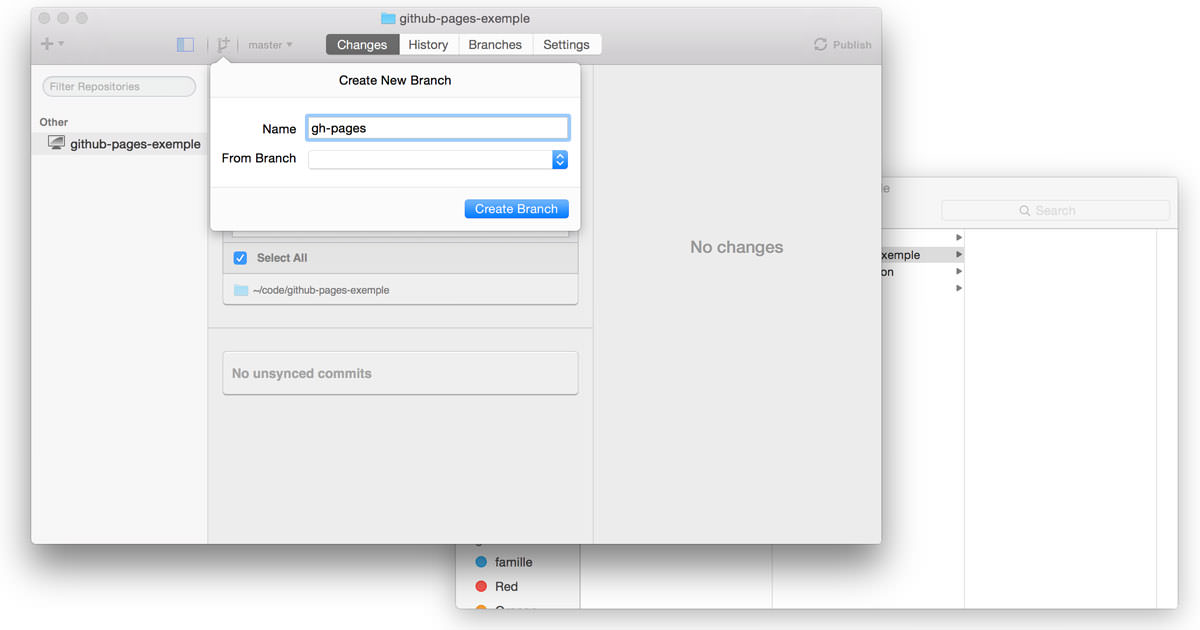Select github-pages-exemple in repository list

(x=120, y=144)
